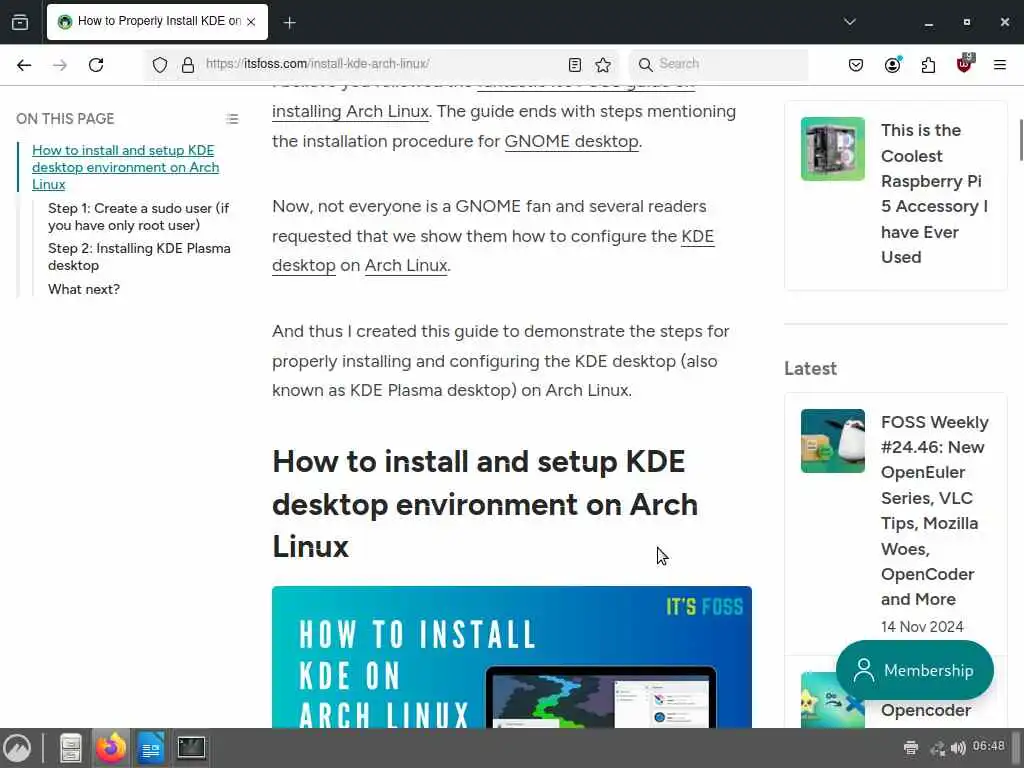Viewport: 1024px width, 768px height.
Task: Open the terminal from the taskbar
Action: [191, 748]
